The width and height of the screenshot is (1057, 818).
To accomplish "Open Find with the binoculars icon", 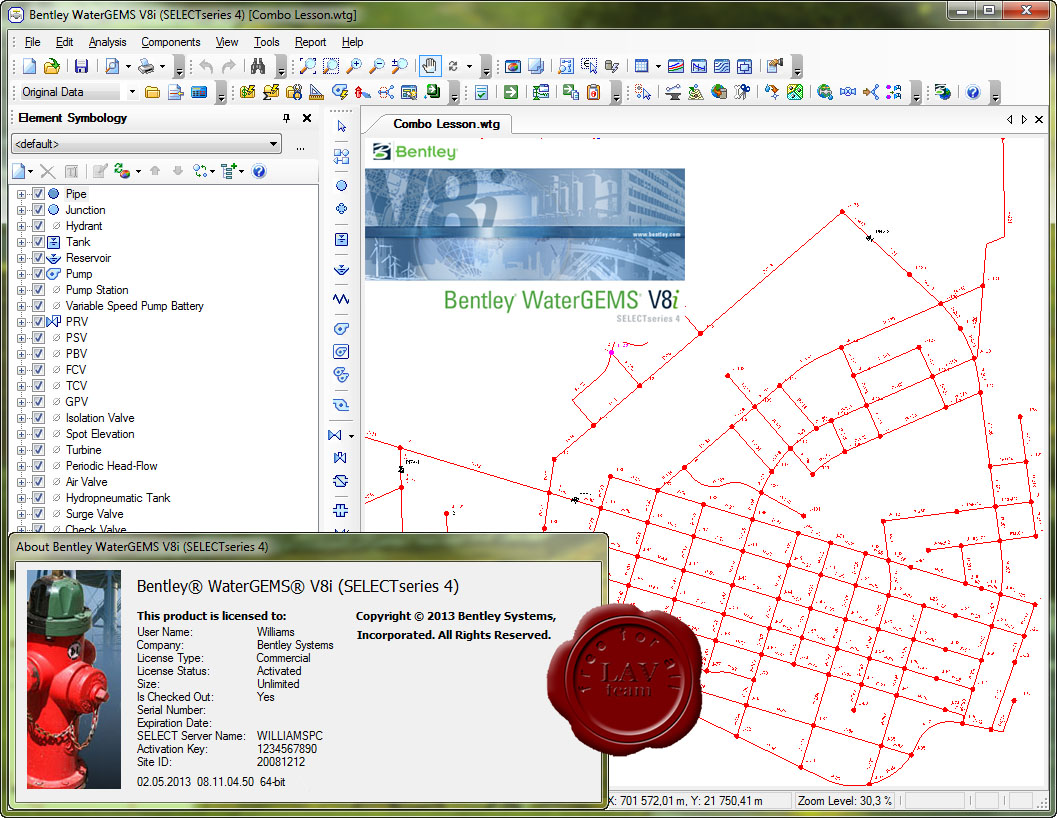I will tap(258, 66).
